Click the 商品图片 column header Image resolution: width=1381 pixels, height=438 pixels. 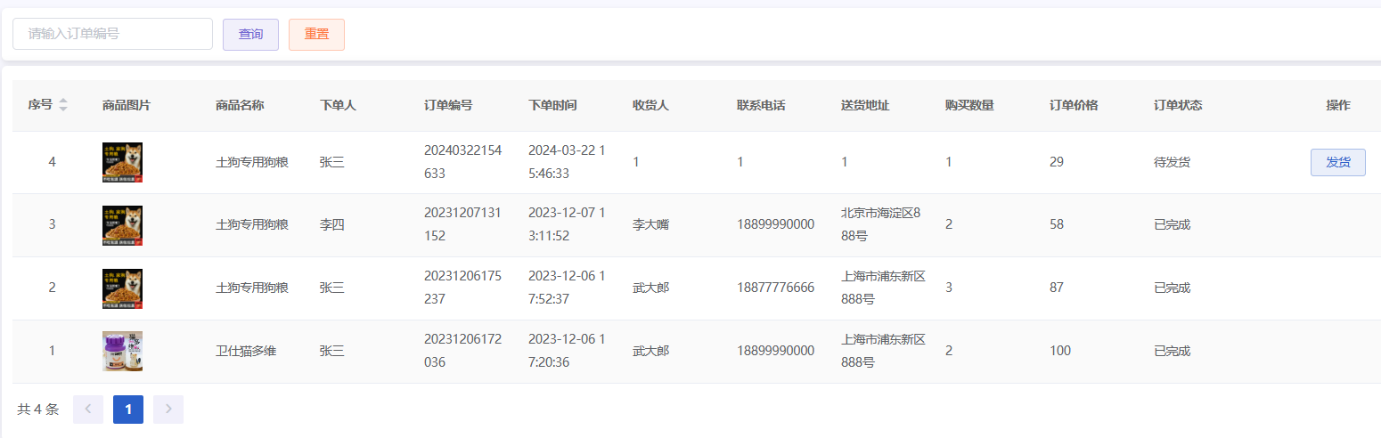coord(126,105)
